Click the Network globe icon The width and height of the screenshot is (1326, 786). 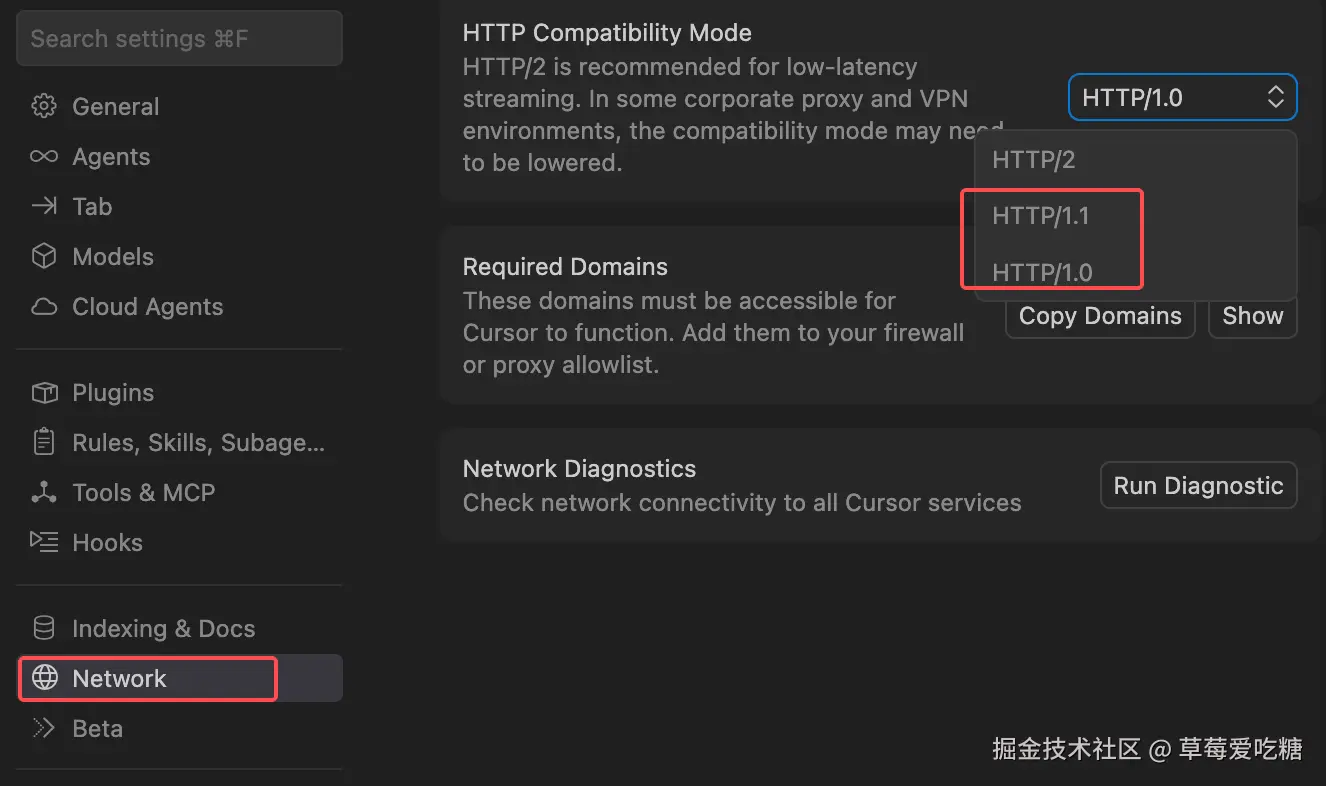pos(44,678)
